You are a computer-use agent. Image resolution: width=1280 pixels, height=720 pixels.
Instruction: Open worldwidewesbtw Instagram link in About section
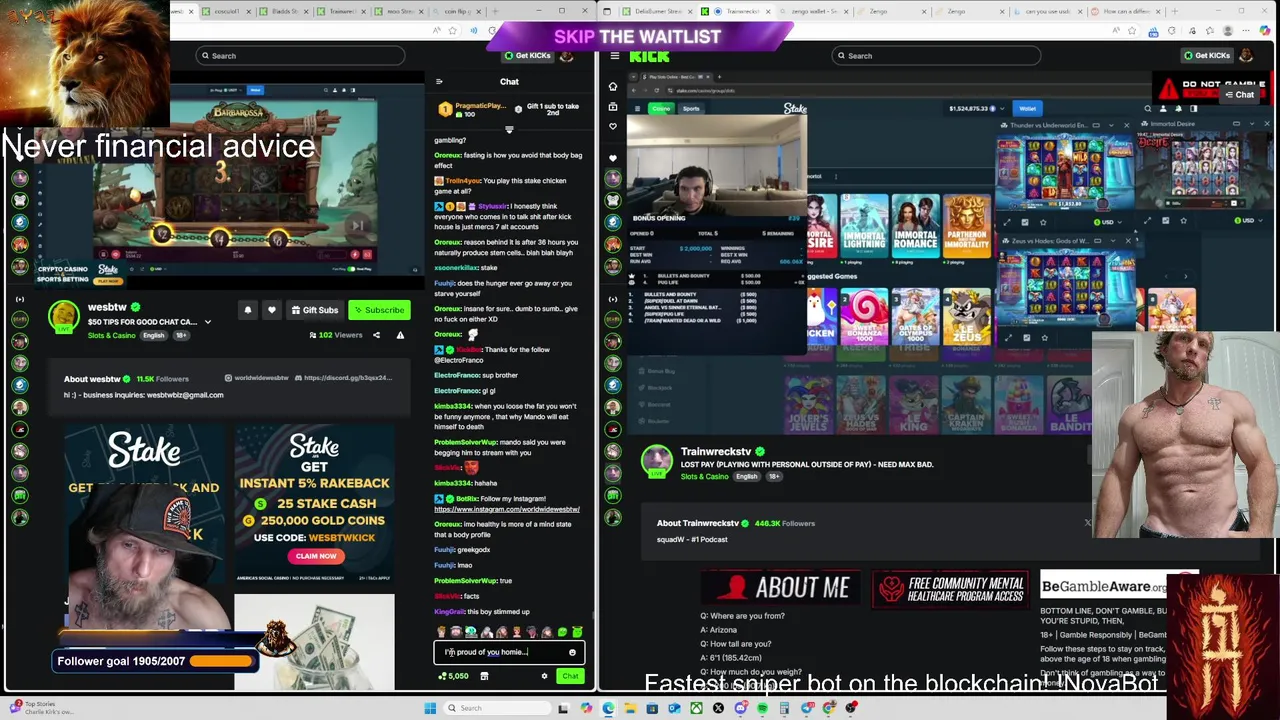[x=256, y=378]
